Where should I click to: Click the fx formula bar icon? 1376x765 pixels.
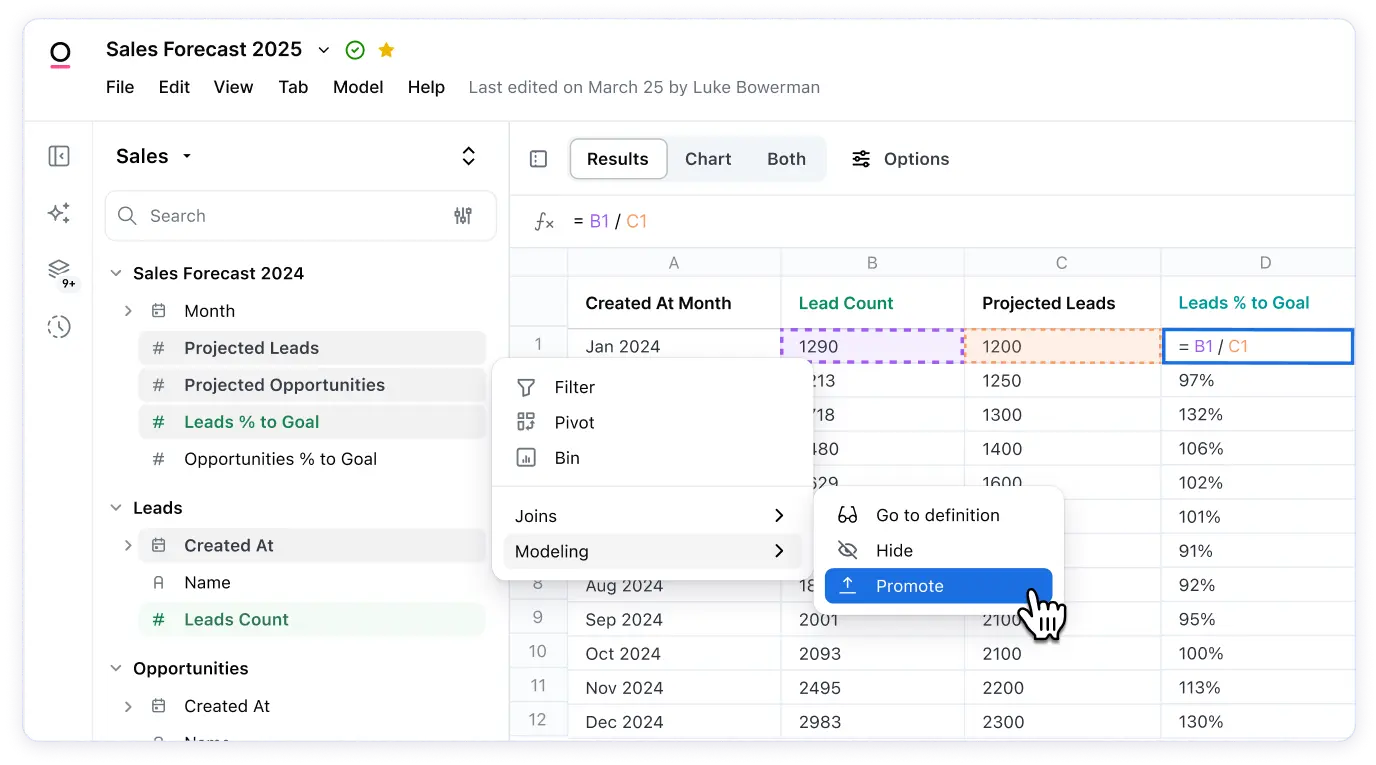[544, 221]
